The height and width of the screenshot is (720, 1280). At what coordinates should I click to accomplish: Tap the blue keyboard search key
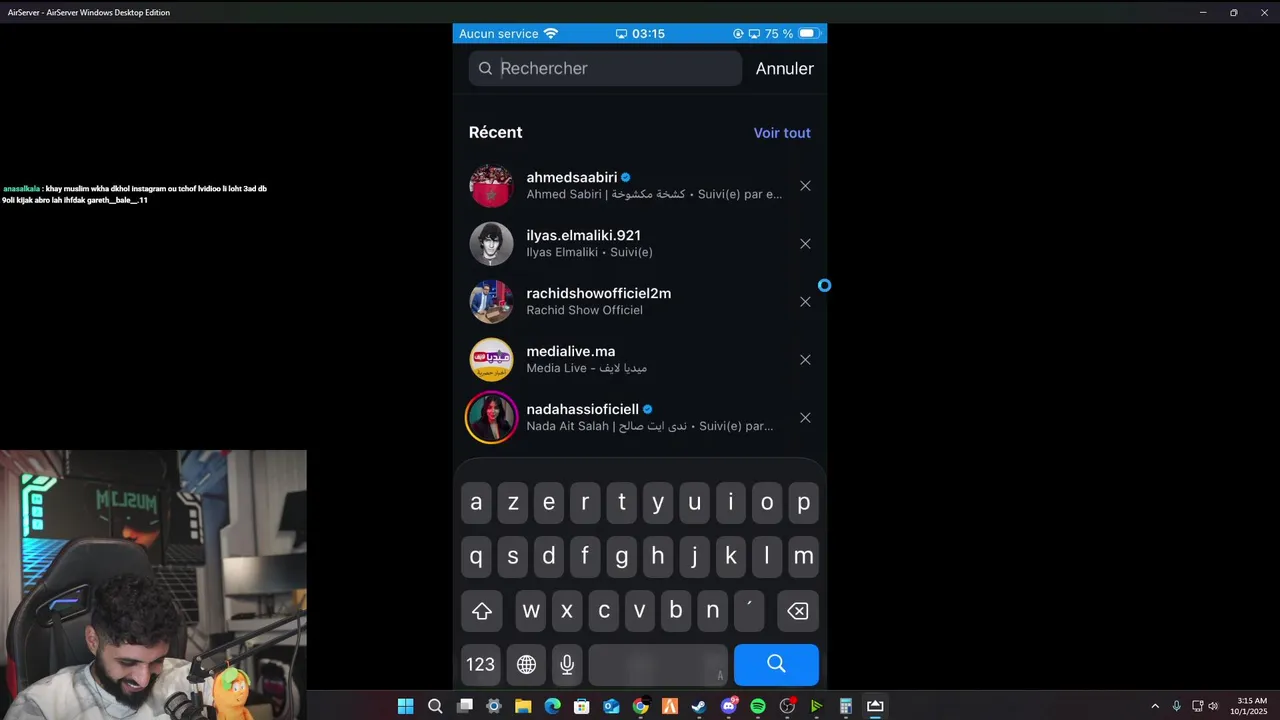point(776,665)
